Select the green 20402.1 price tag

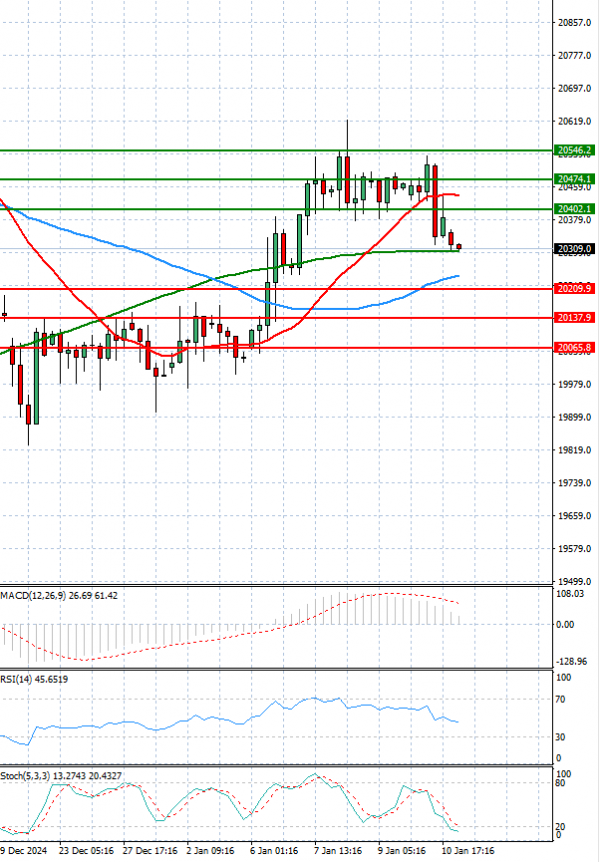tap(574, 209)
